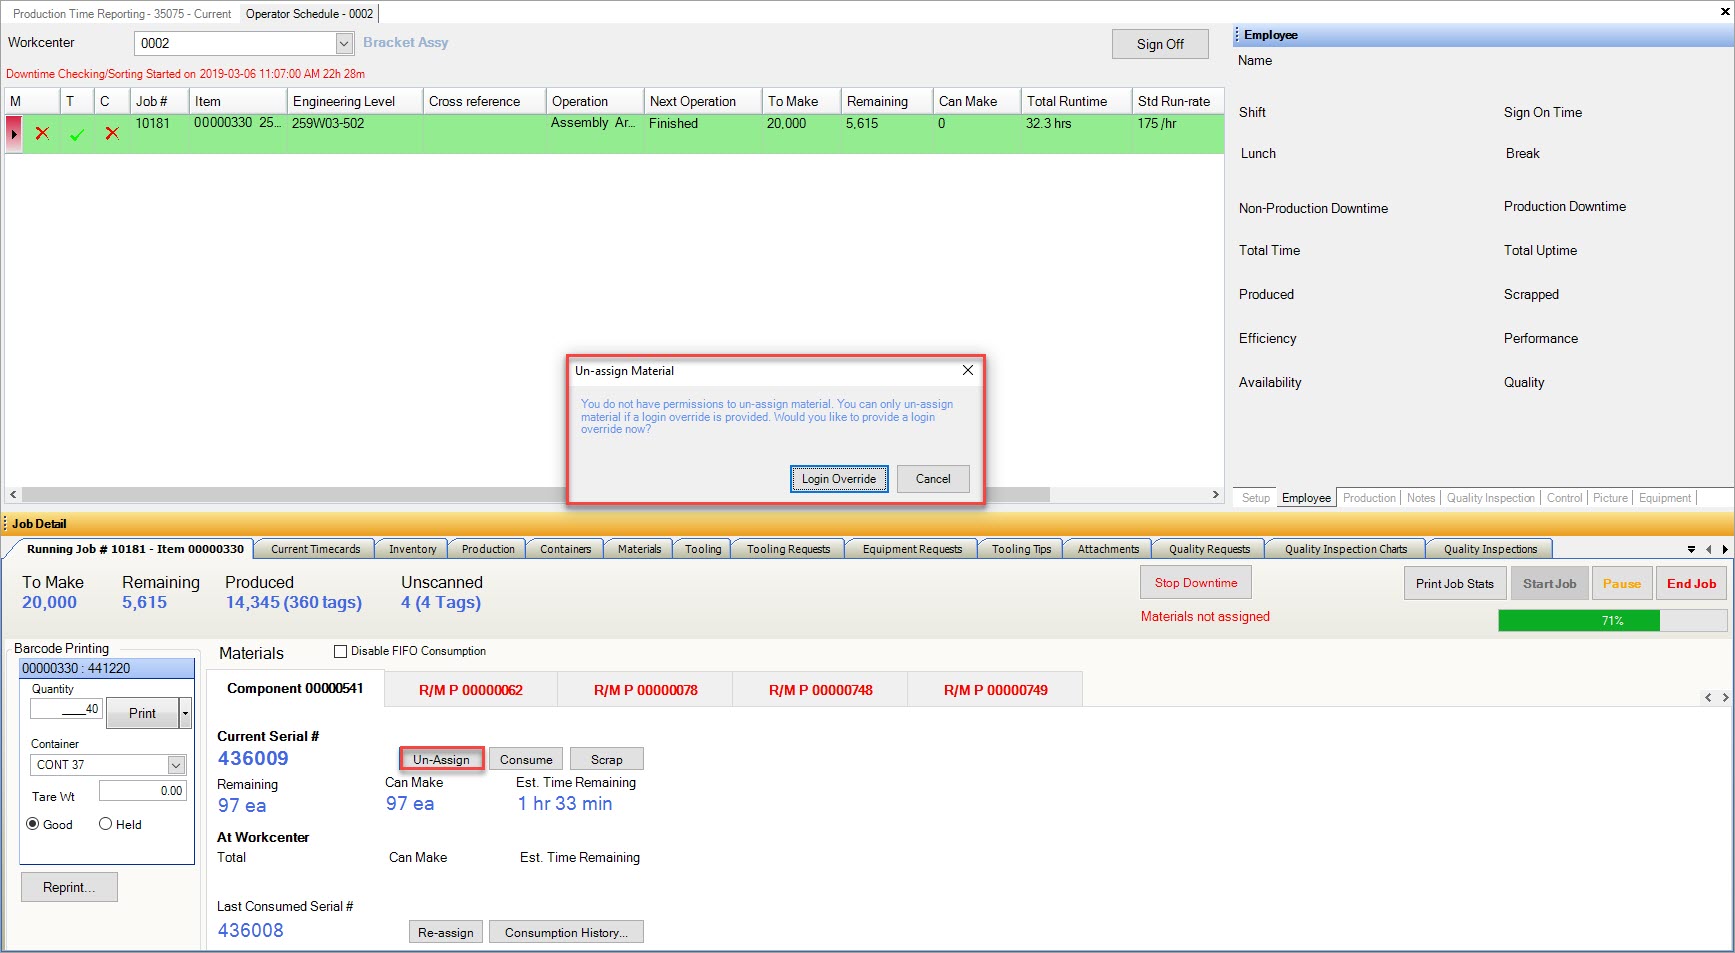Open the Materials tab

click(639, 549)
